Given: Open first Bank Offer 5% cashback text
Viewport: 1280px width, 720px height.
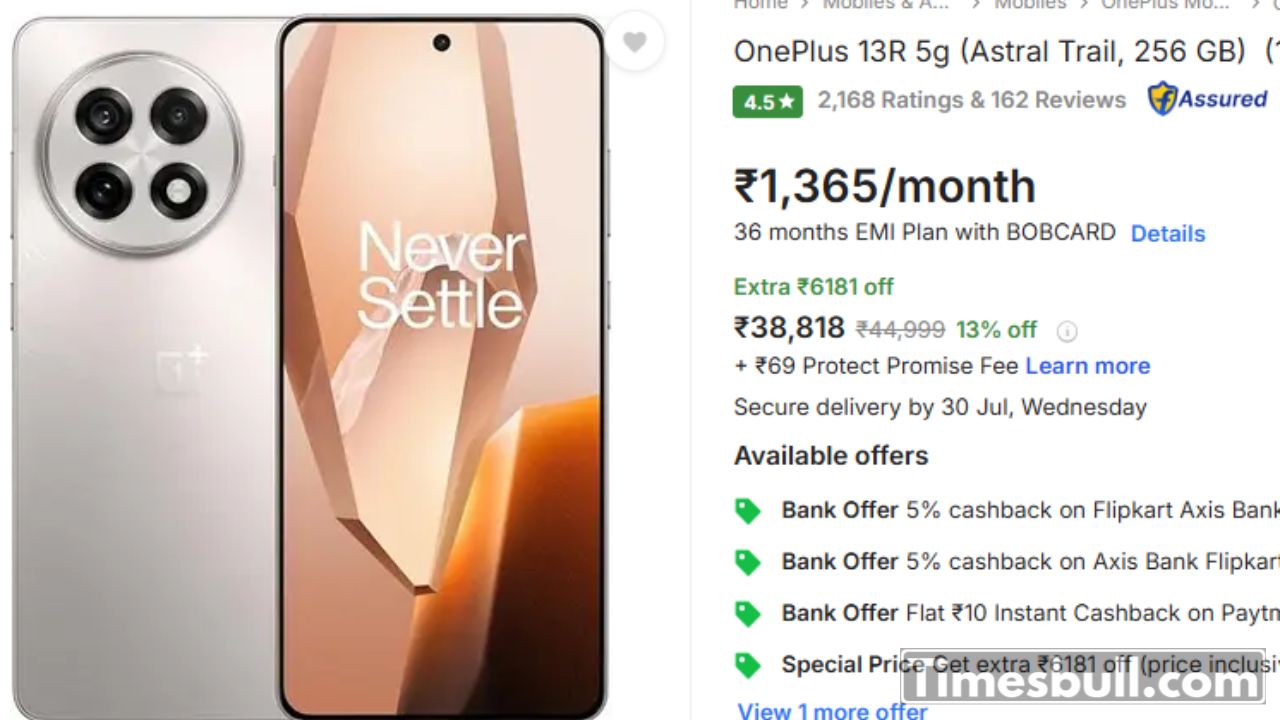Looking at the screenshot, I should tap(1030, 510).
